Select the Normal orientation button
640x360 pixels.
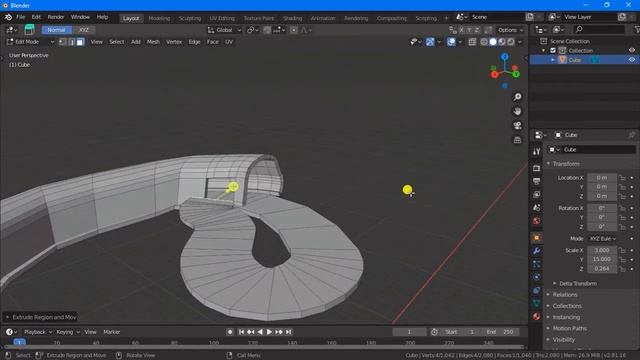click(x=56, y=30)
